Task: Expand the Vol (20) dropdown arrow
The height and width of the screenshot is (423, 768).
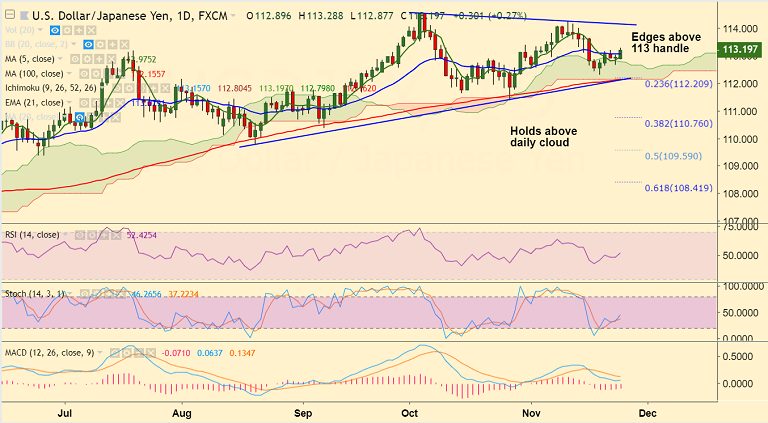Action: [x=40, y=30]
